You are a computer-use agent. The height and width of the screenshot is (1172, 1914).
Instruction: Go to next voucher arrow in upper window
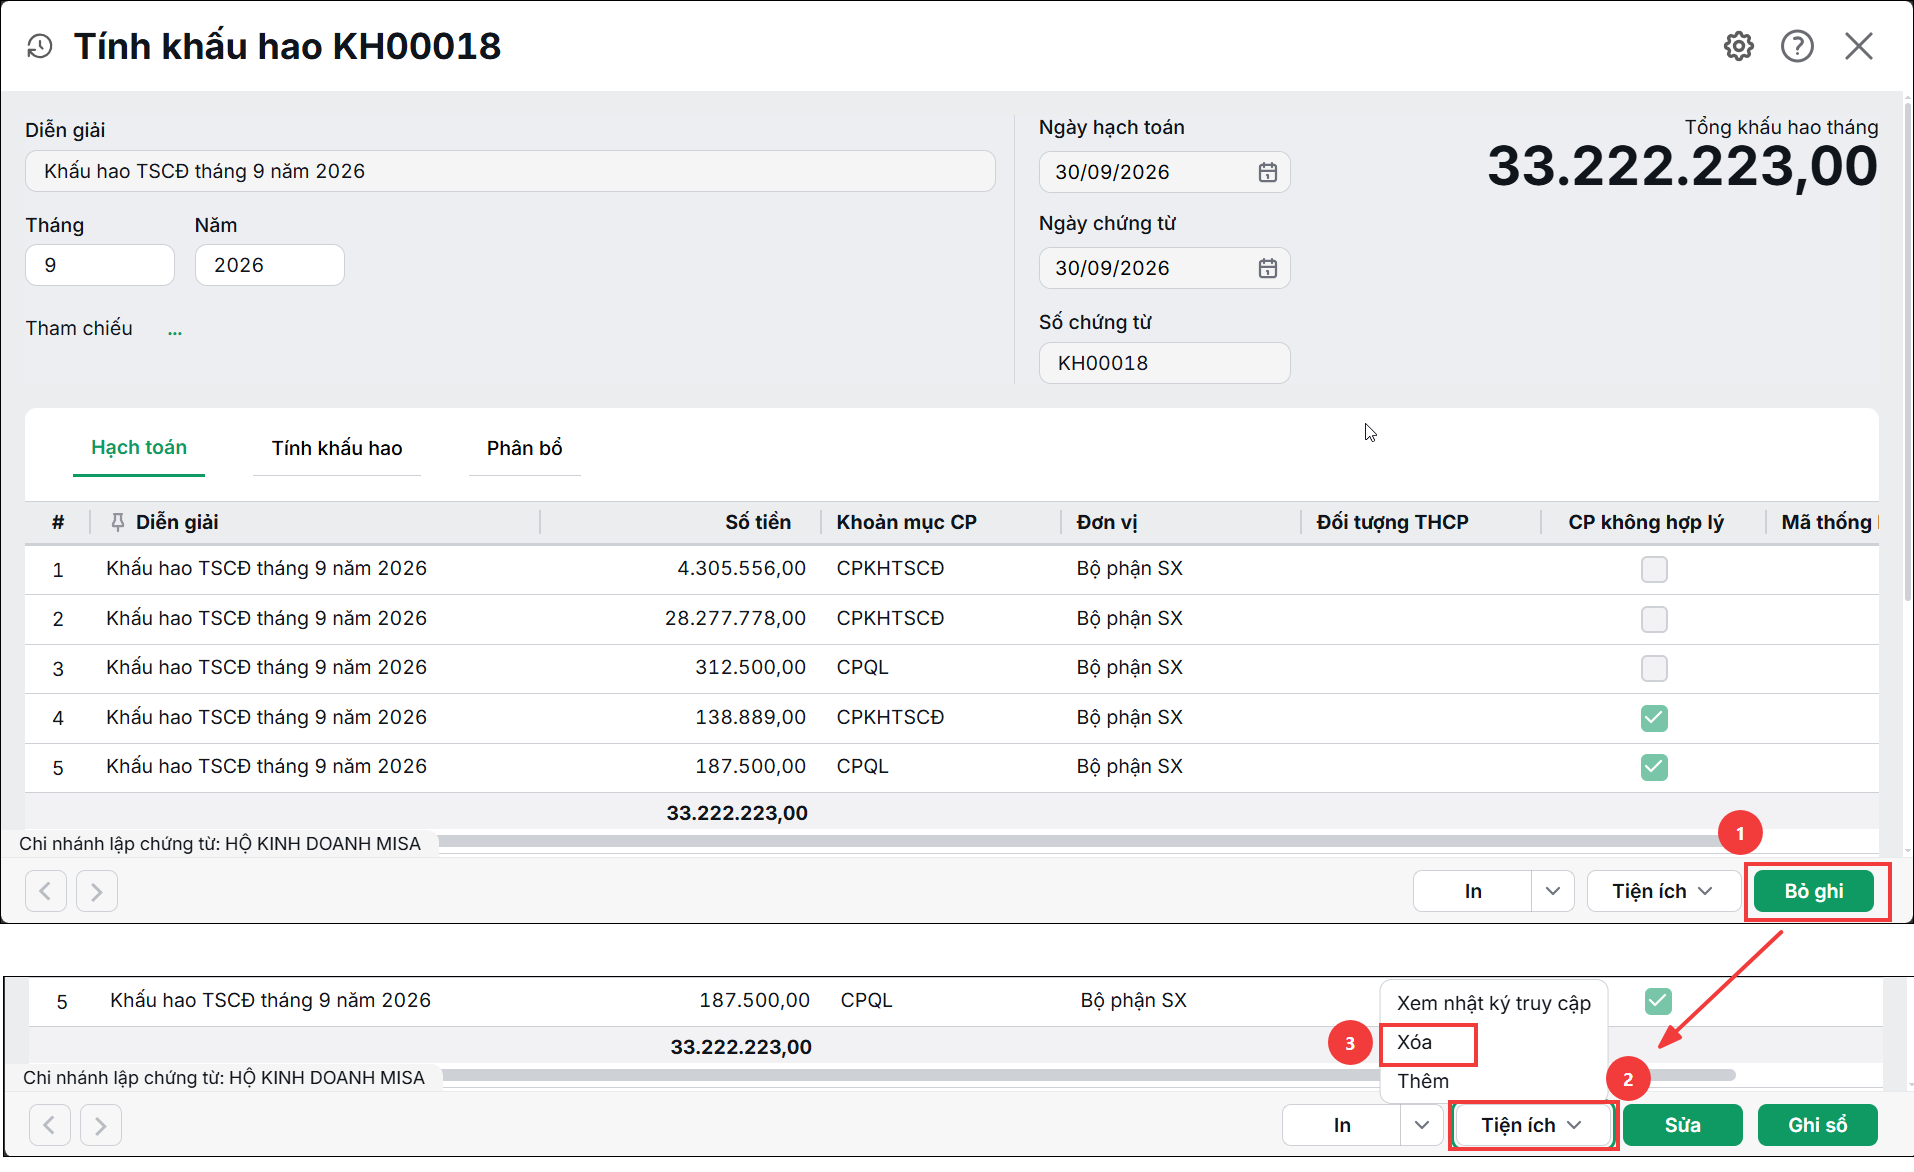point(97,891)
